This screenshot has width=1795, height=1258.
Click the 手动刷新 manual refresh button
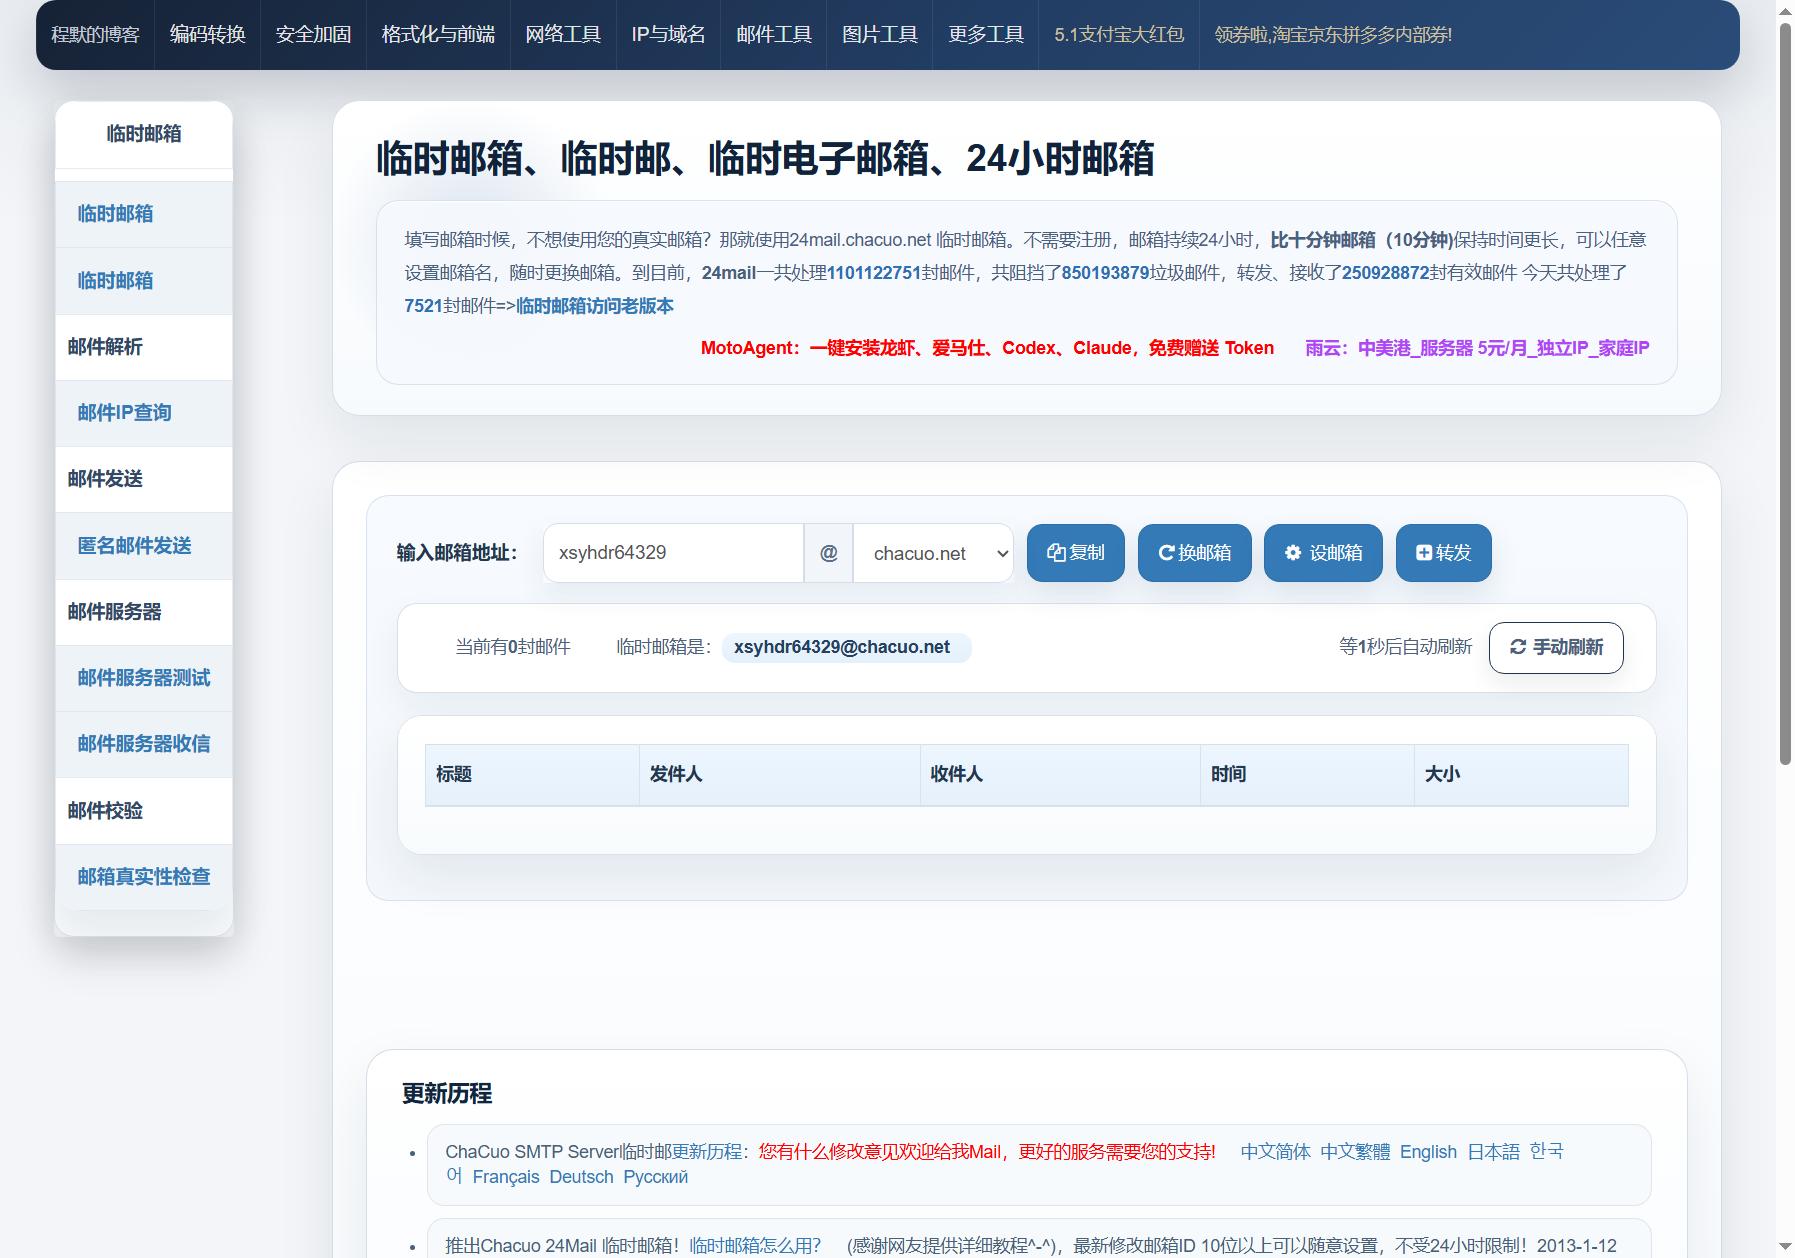click(x=1556, y=648)
